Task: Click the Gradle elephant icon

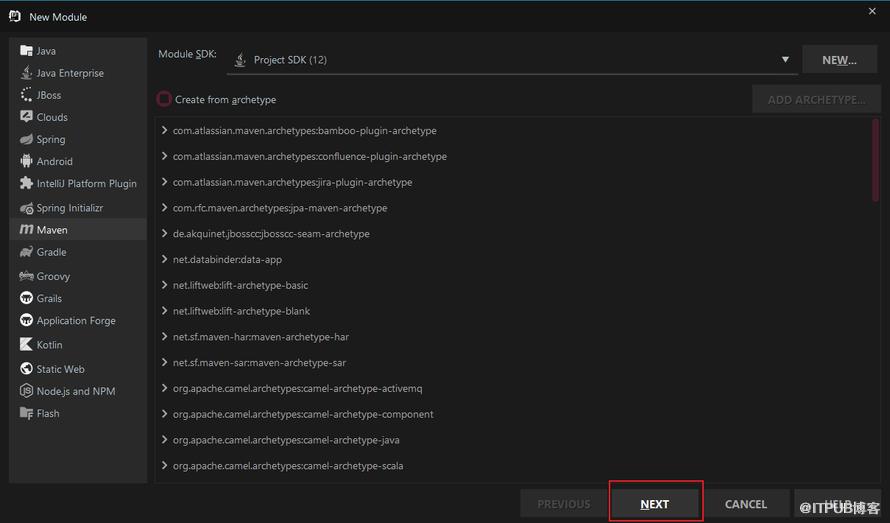Action: 26,252
